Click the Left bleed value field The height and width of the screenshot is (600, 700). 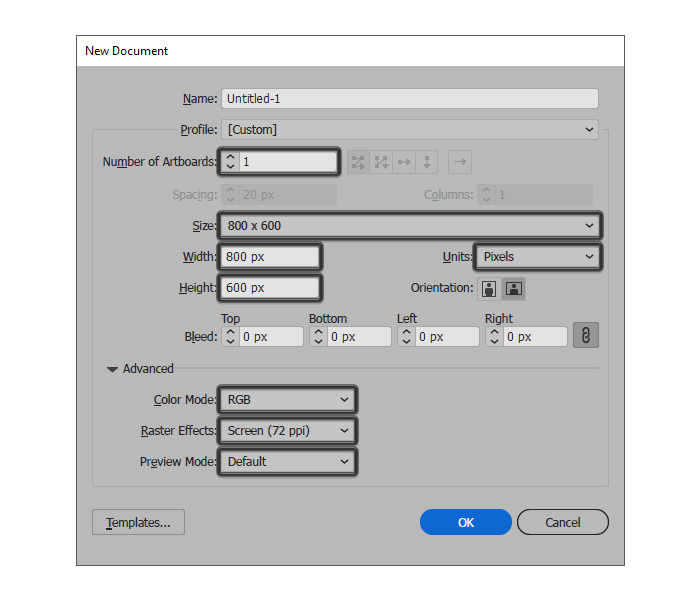coord(447,337)
